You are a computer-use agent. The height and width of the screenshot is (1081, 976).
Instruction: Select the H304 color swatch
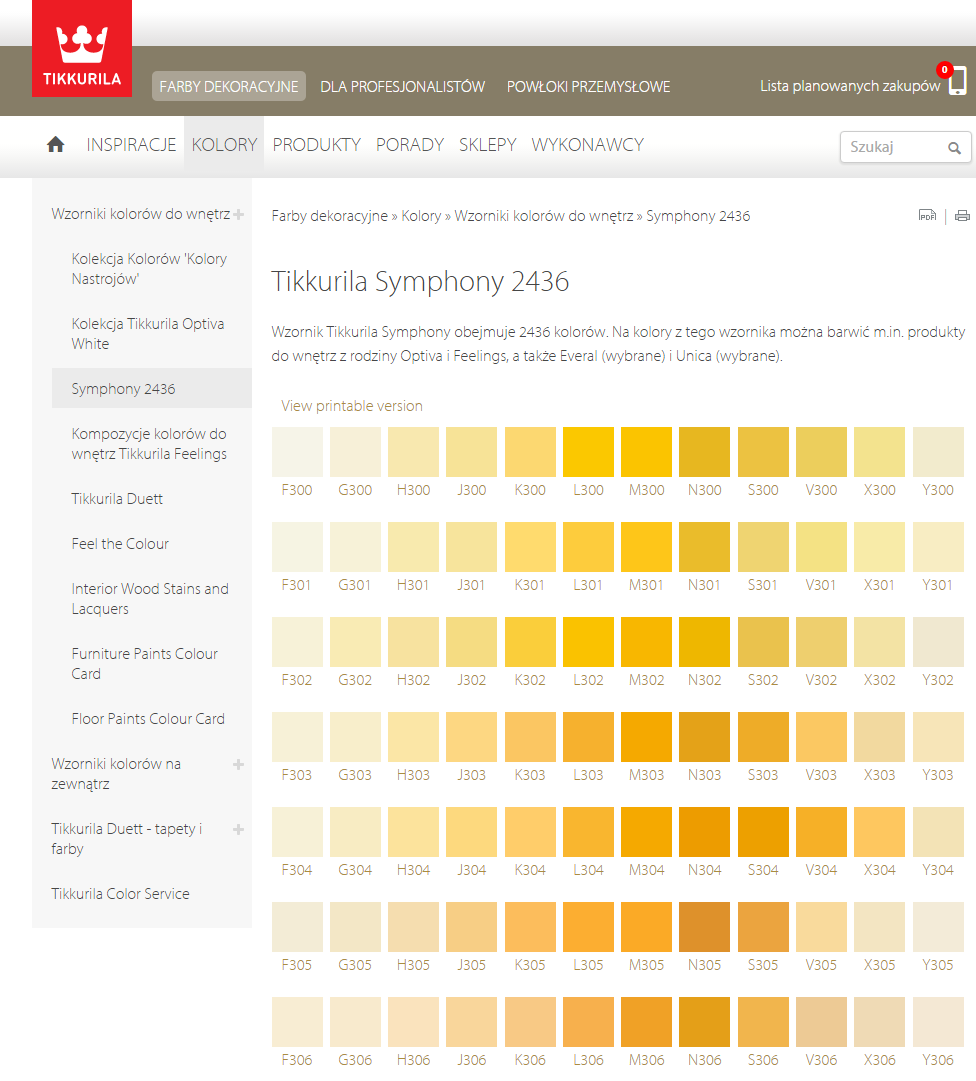pos(414,832)
